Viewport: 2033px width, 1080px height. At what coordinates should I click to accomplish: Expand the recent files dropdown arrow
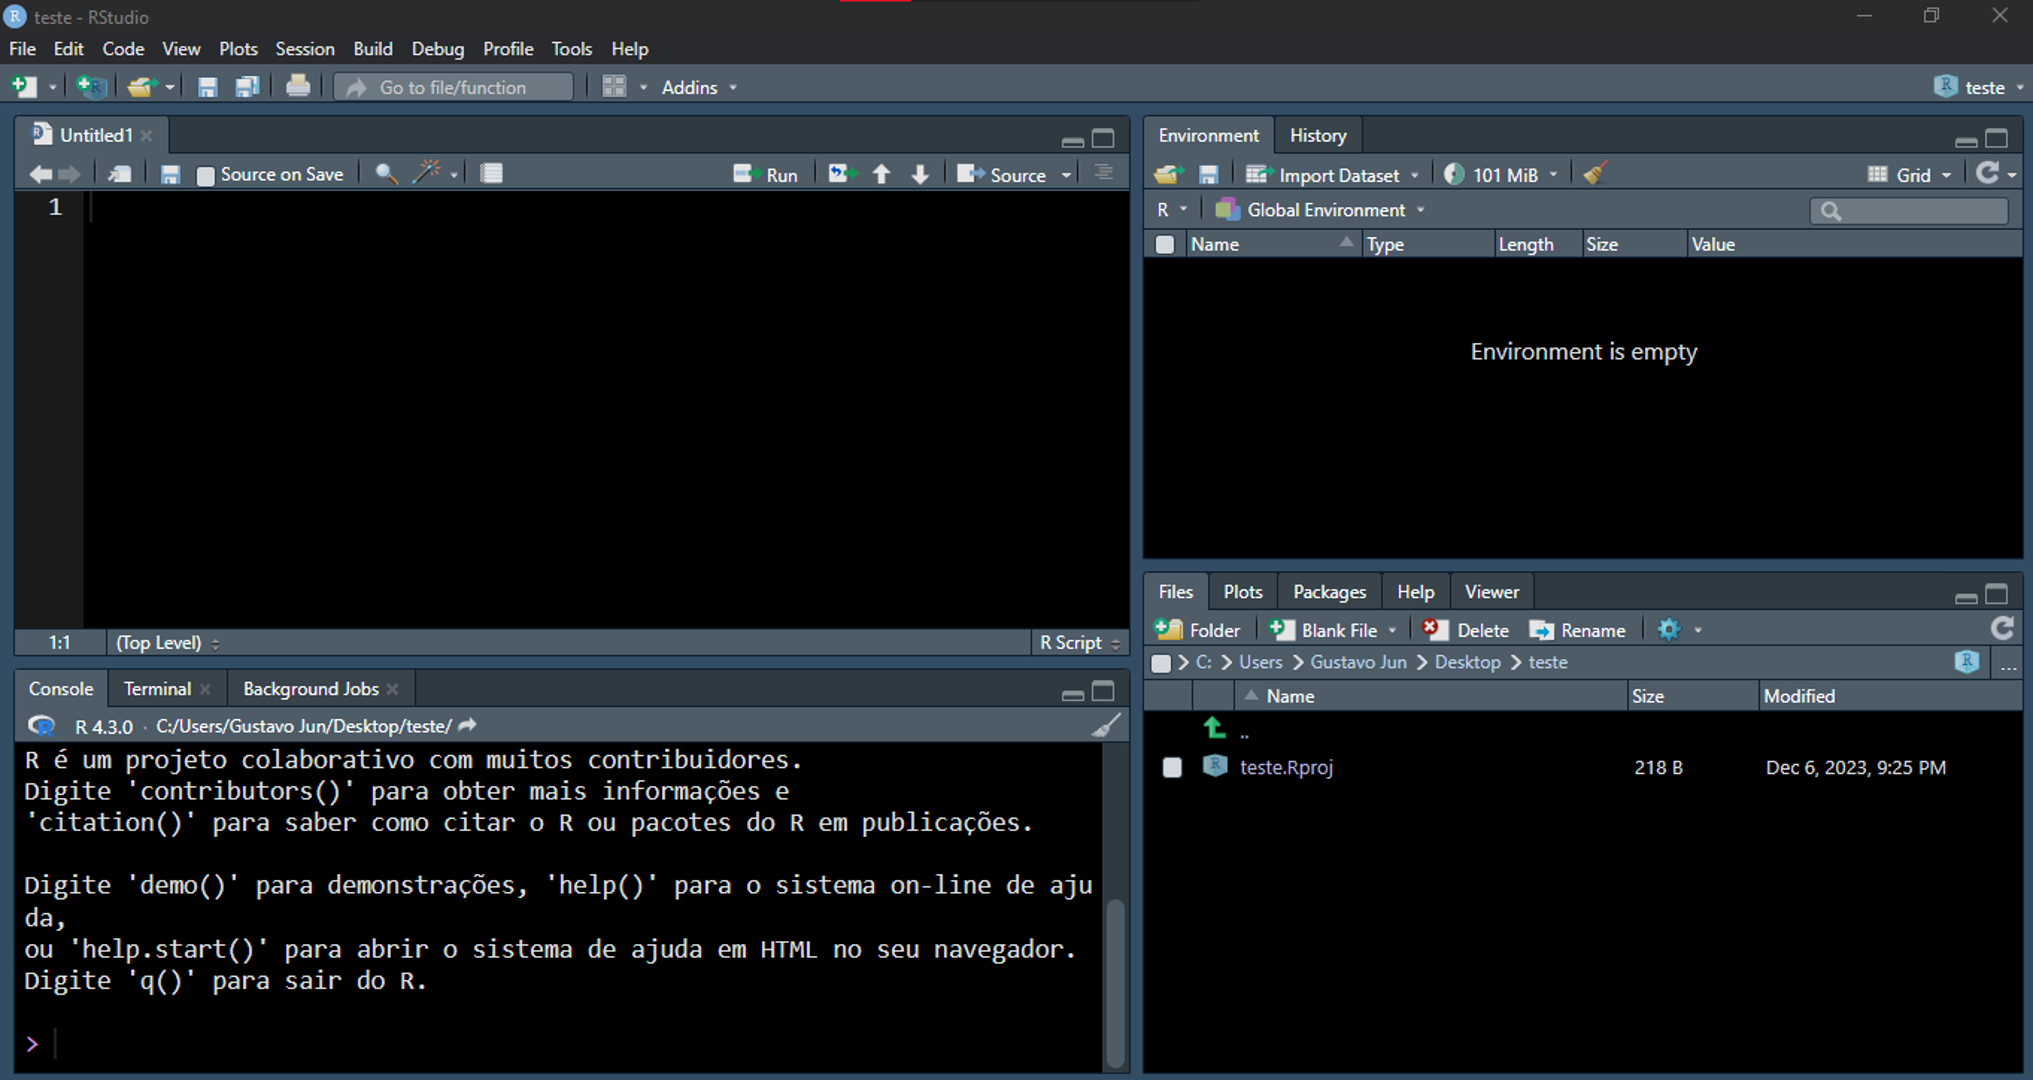170,88
